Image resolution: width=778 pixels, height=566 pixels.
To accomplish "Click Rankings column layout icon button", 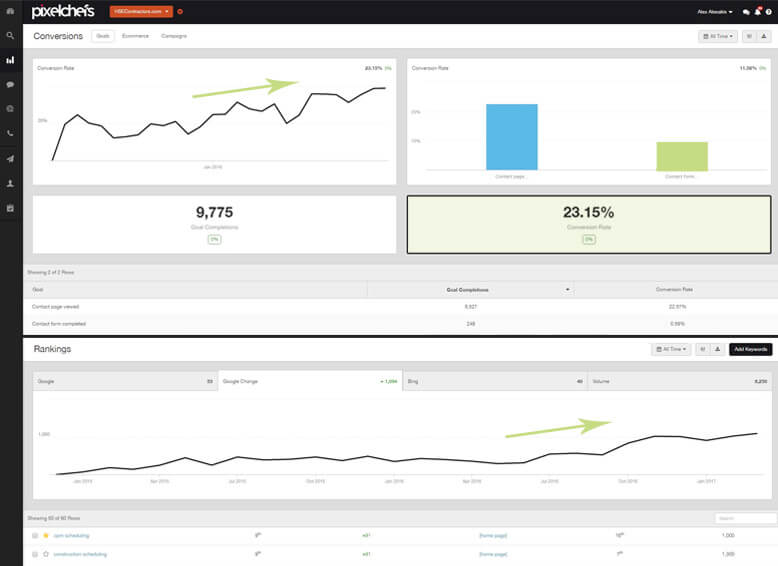I will [703, 349].
